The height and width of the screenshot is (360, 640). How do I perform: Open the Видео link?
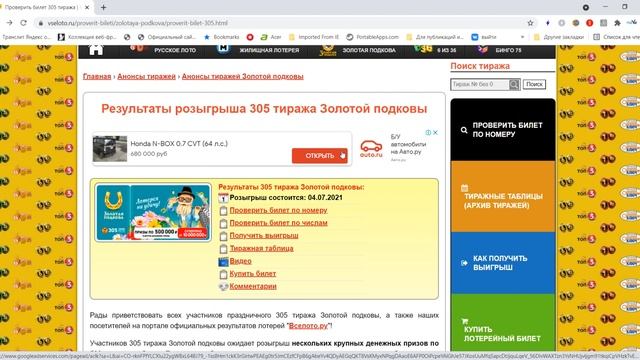(x=240, y=261)
